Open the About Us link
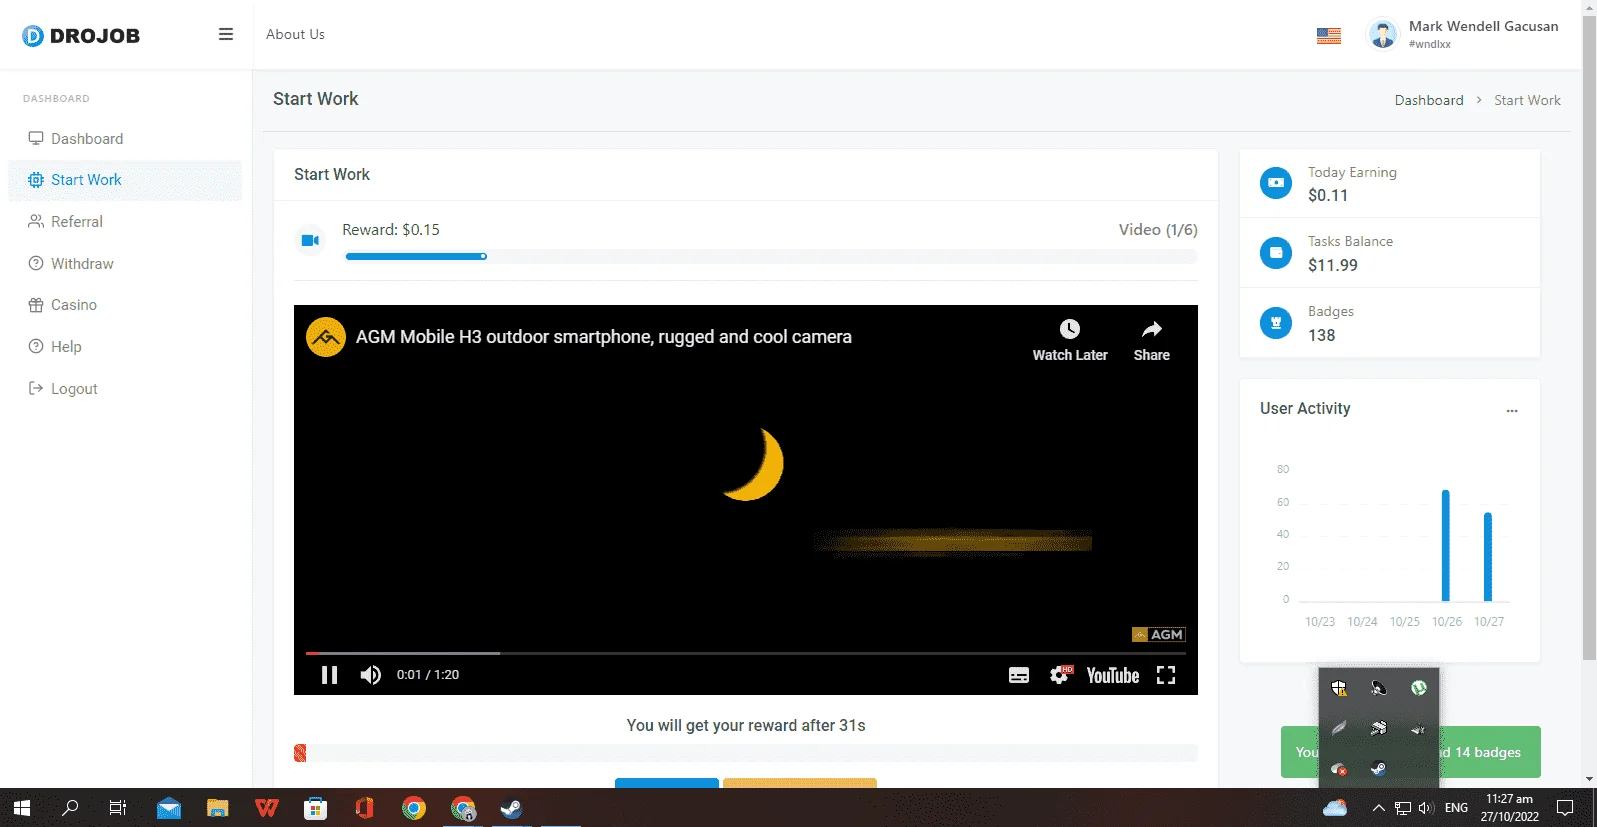The image size is (1597, 827). [295, 34]
